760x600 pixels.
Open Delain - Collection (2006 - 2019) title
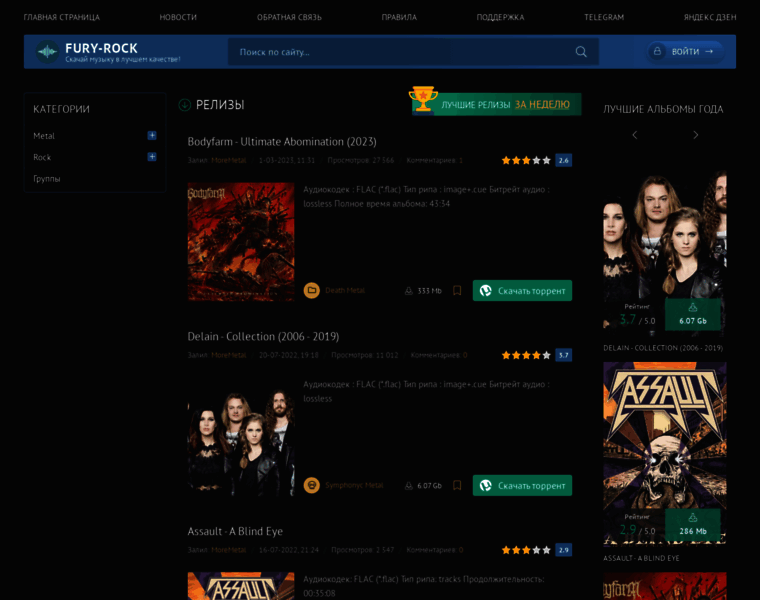263,336
